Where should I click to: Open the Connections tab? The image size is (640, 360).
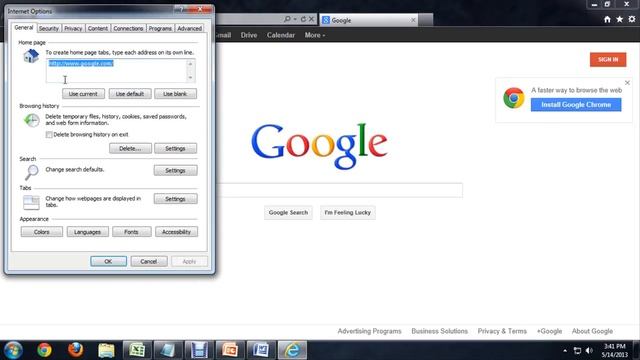click(128, 28)
